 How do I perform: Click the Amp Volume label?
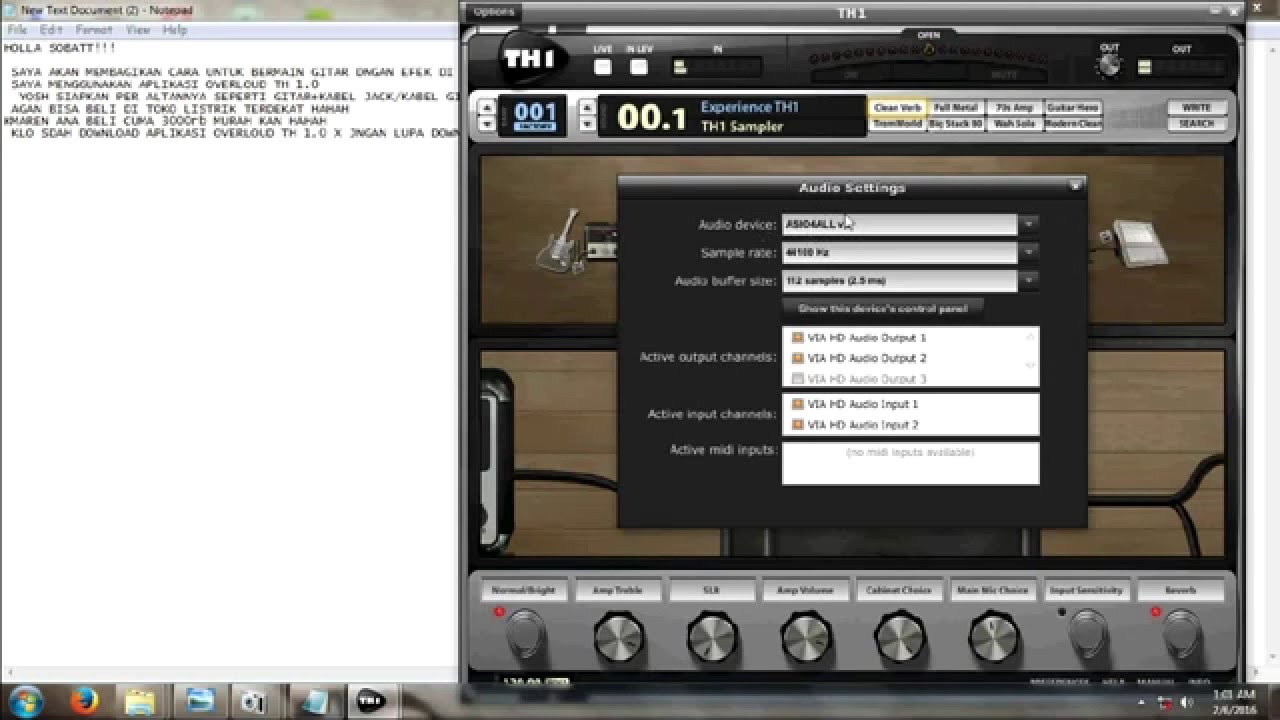pyautogui.click(x=805, y=590)
